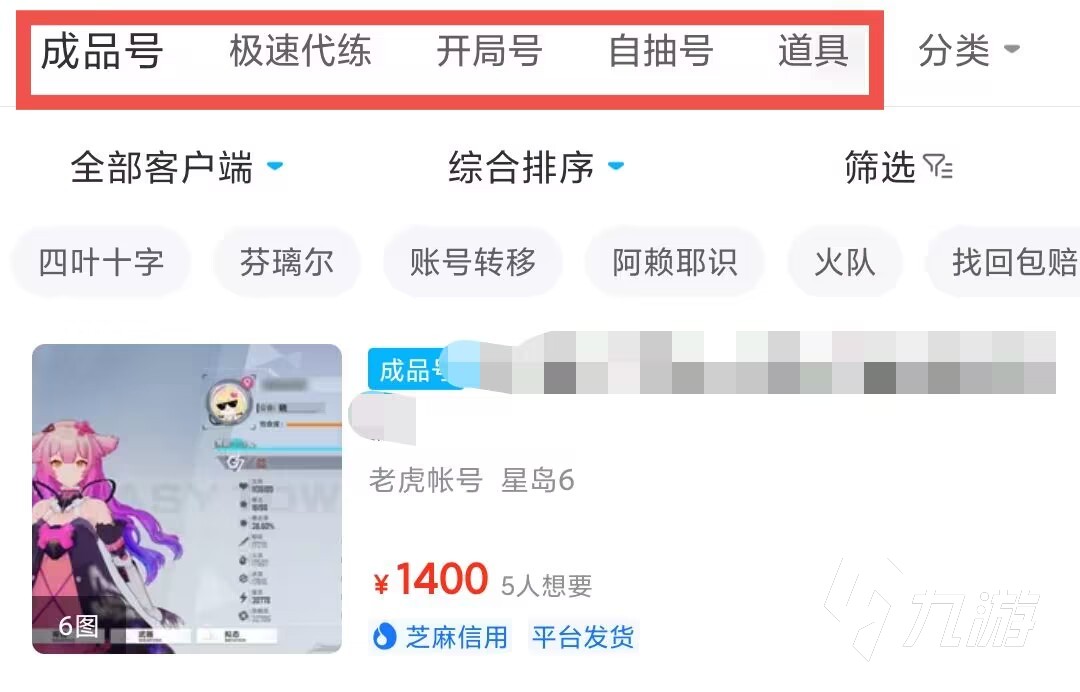Choose the 账号转移 filter chip
The height and width of the screenshot is (692, 1080).
click(472, 262)
